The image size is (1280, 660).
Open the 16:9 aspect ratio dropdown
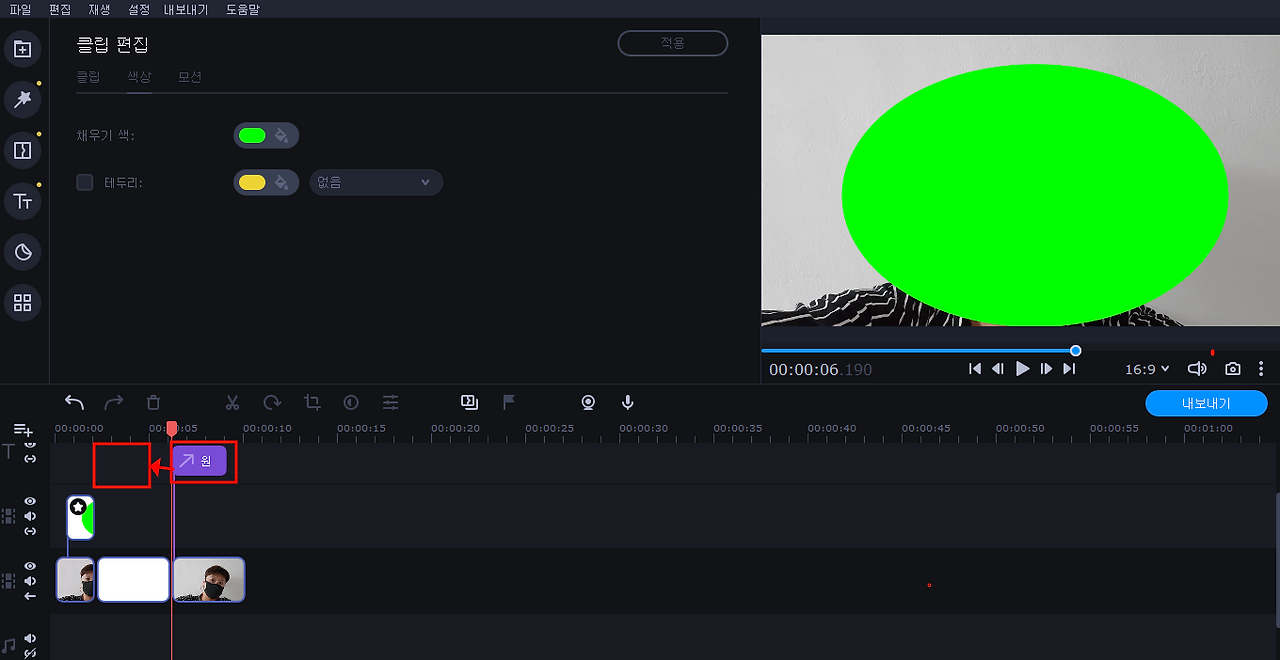tap(1147, 369)
